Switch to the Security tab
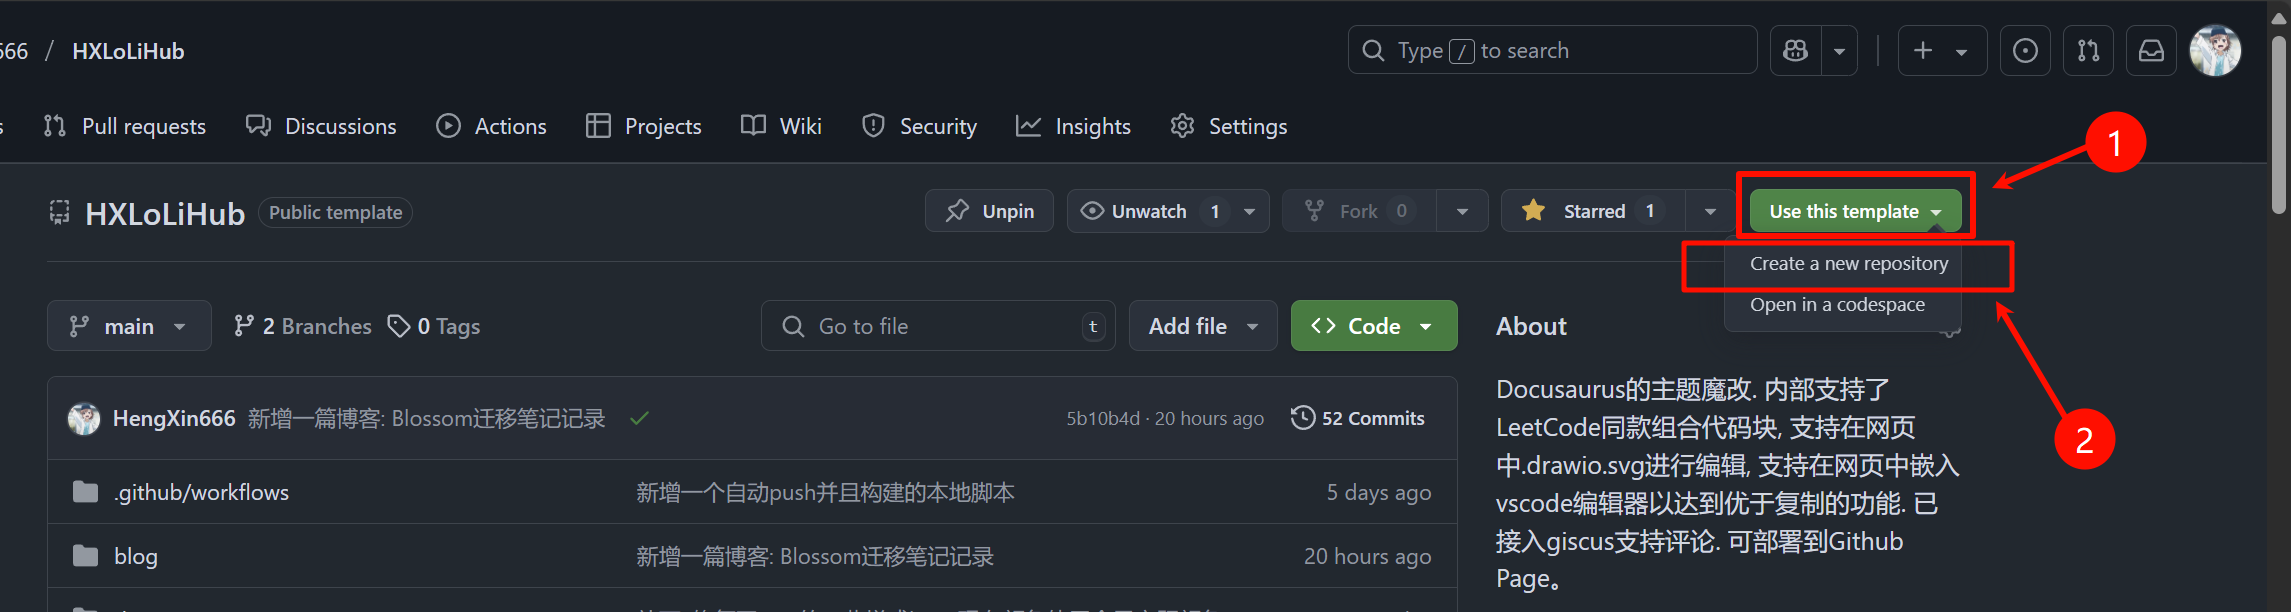This screenshot has width=2291, height=612. pos(919,126)
